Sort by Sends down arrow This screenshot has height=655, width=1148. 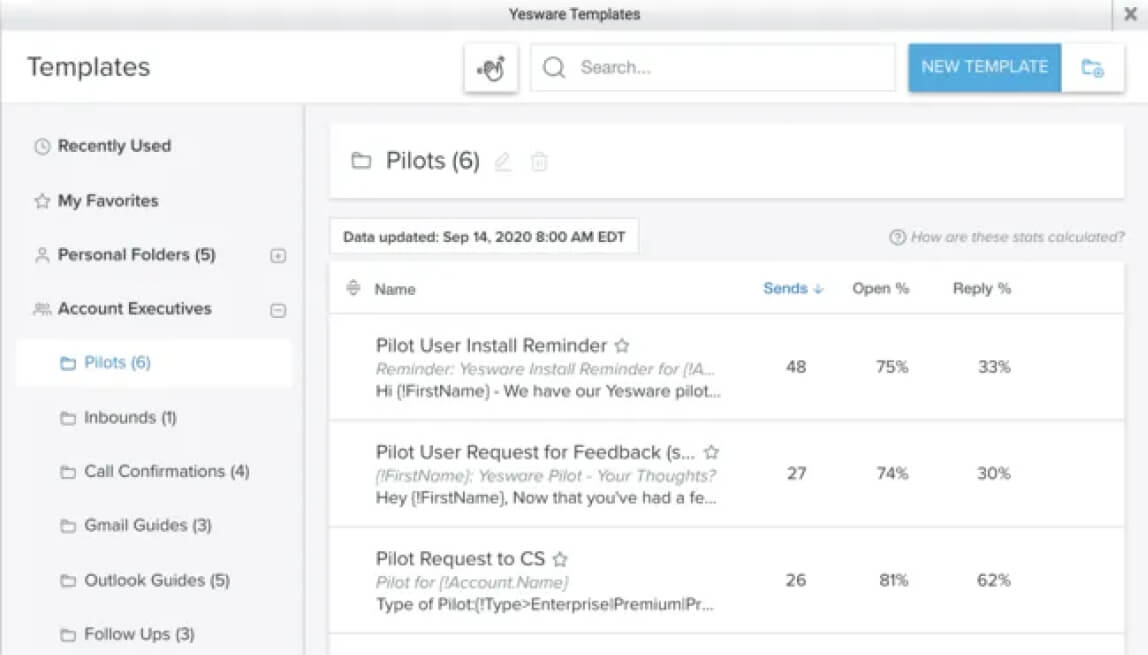(x=819, y=289)
